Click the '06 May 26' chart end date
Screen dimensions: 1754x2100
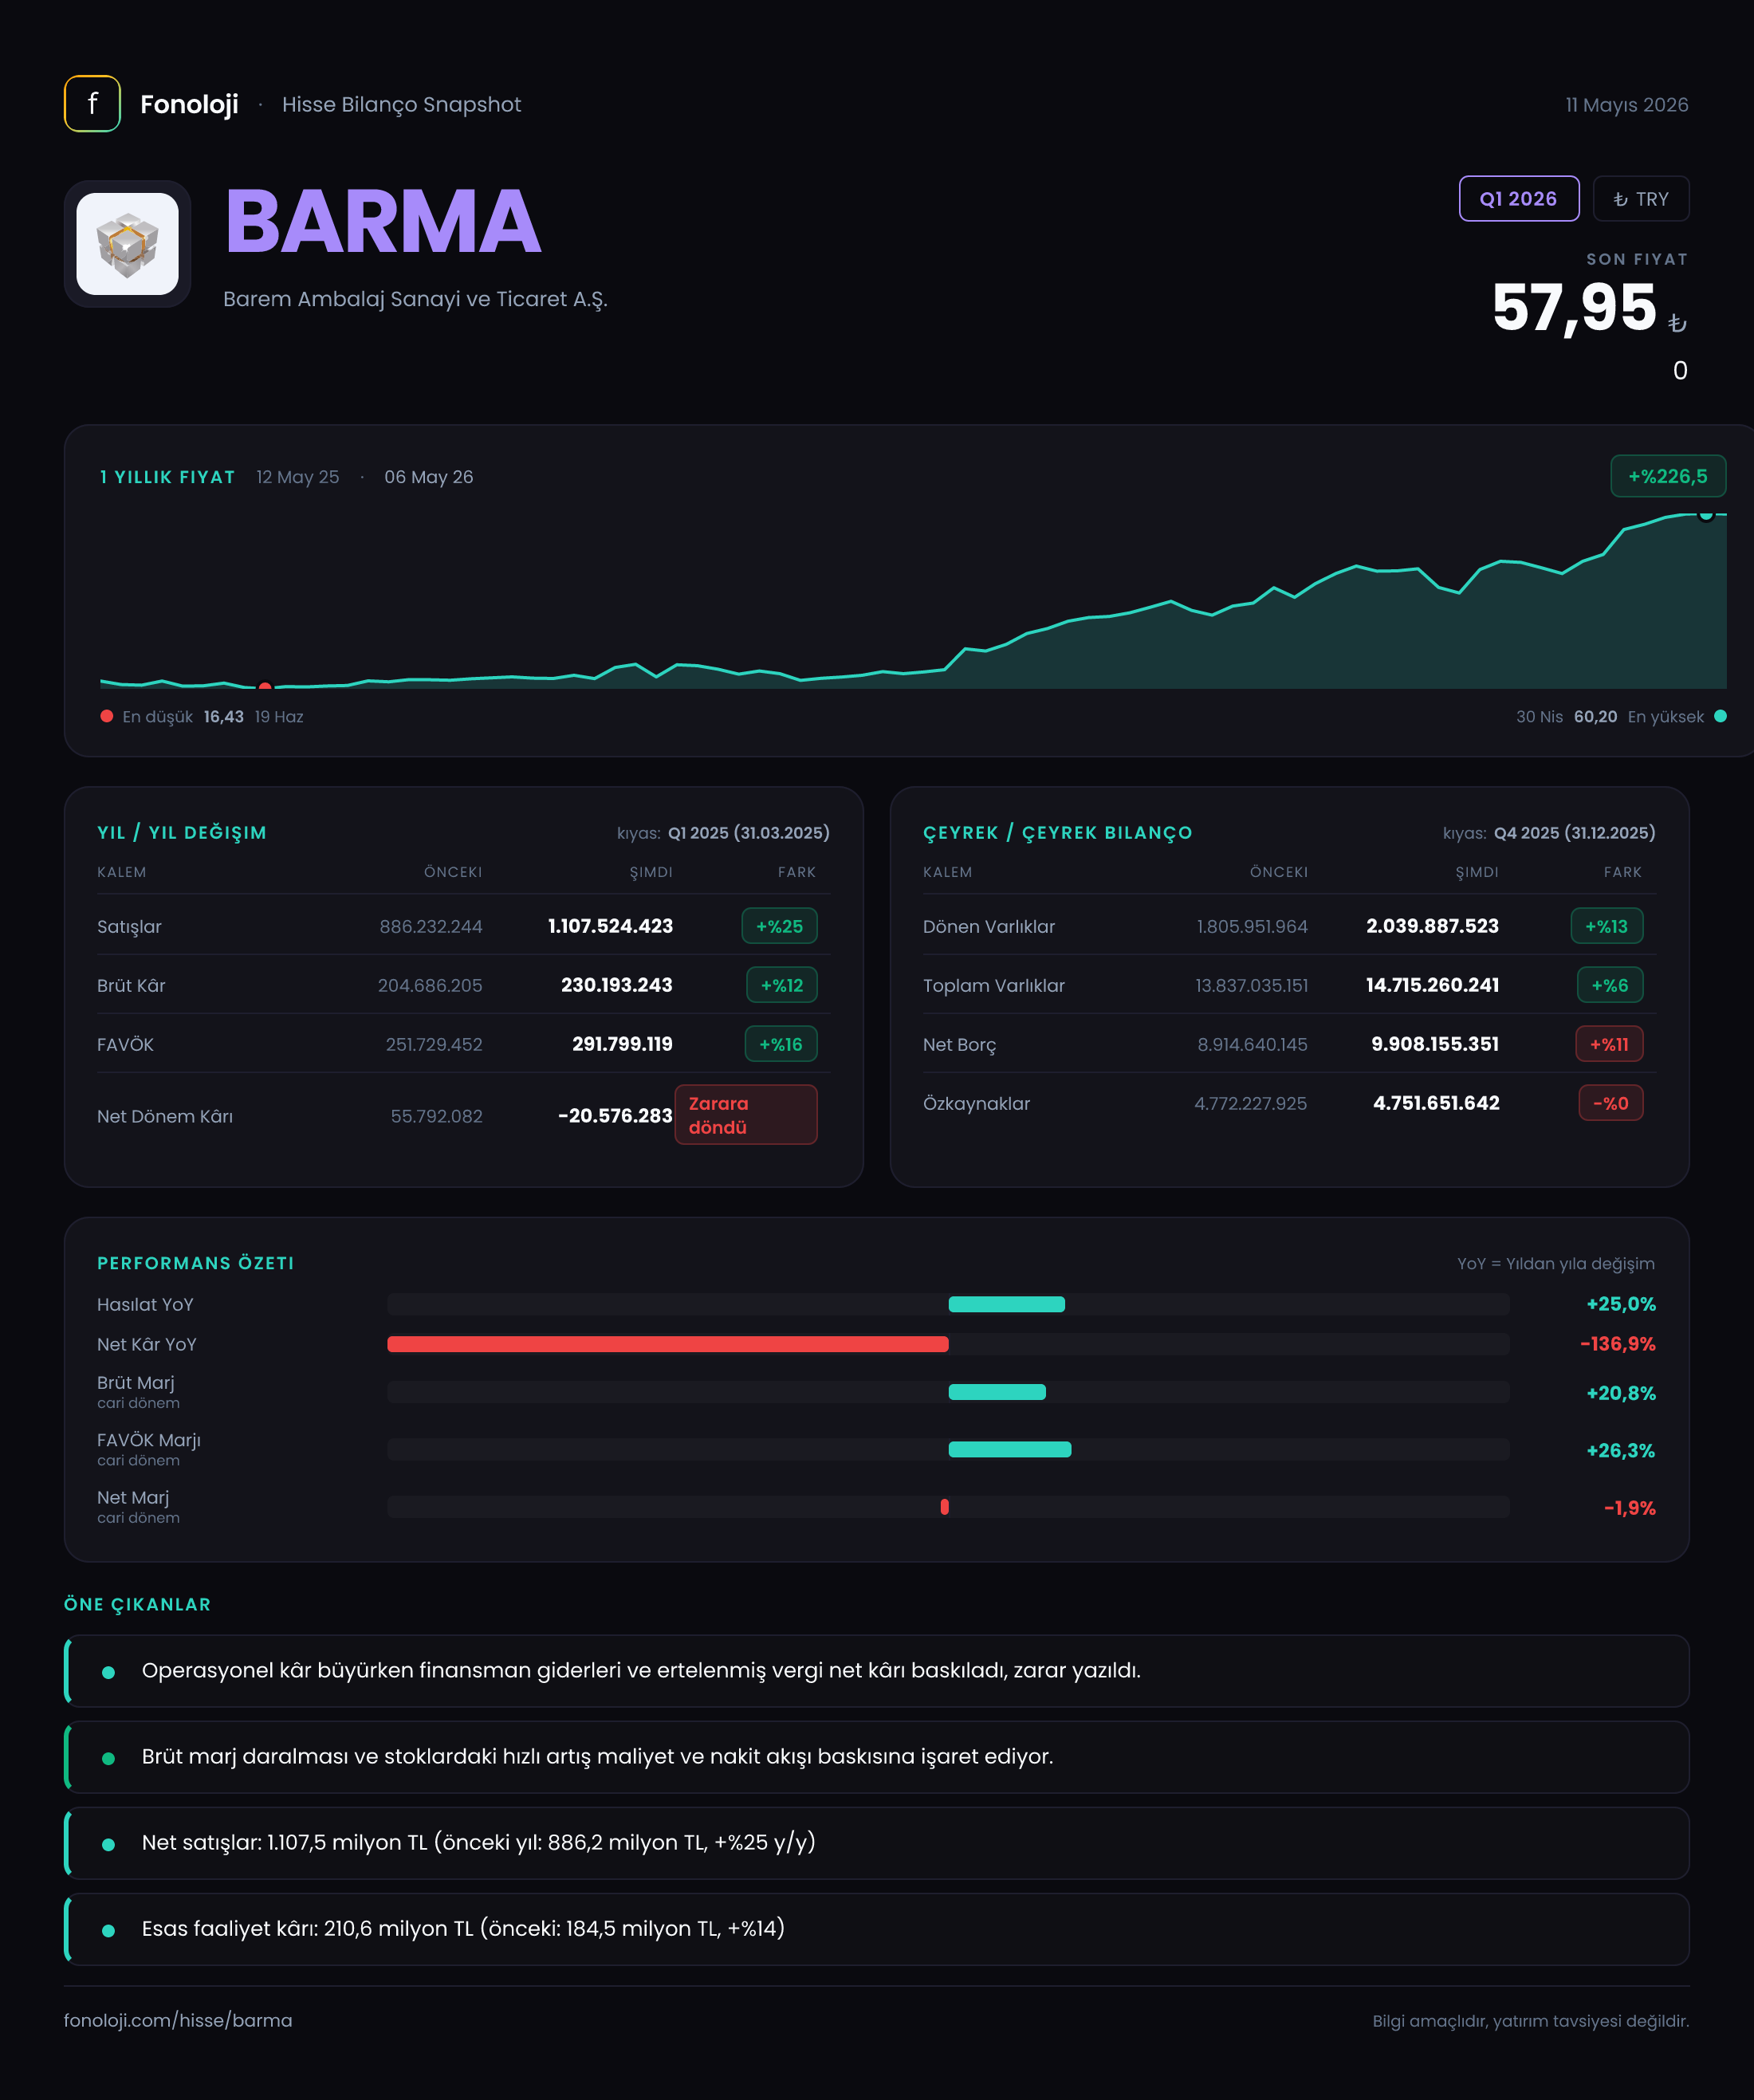[428, 477]
